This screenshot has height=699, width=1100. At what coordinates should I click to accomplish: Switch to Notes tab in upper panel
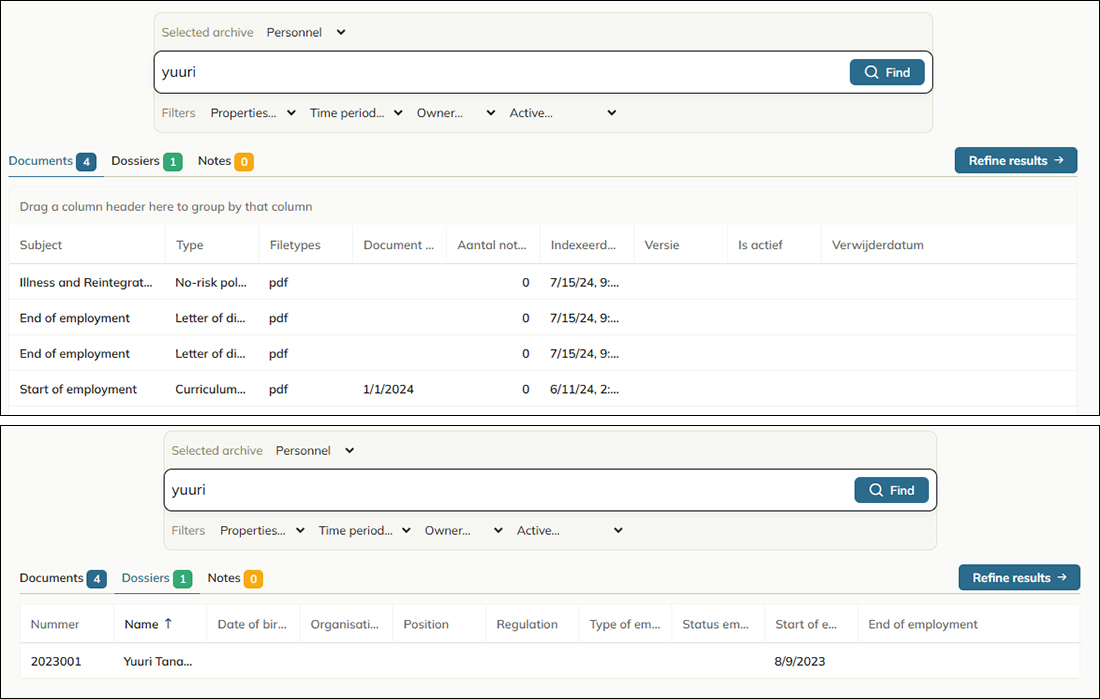point(225,161)
